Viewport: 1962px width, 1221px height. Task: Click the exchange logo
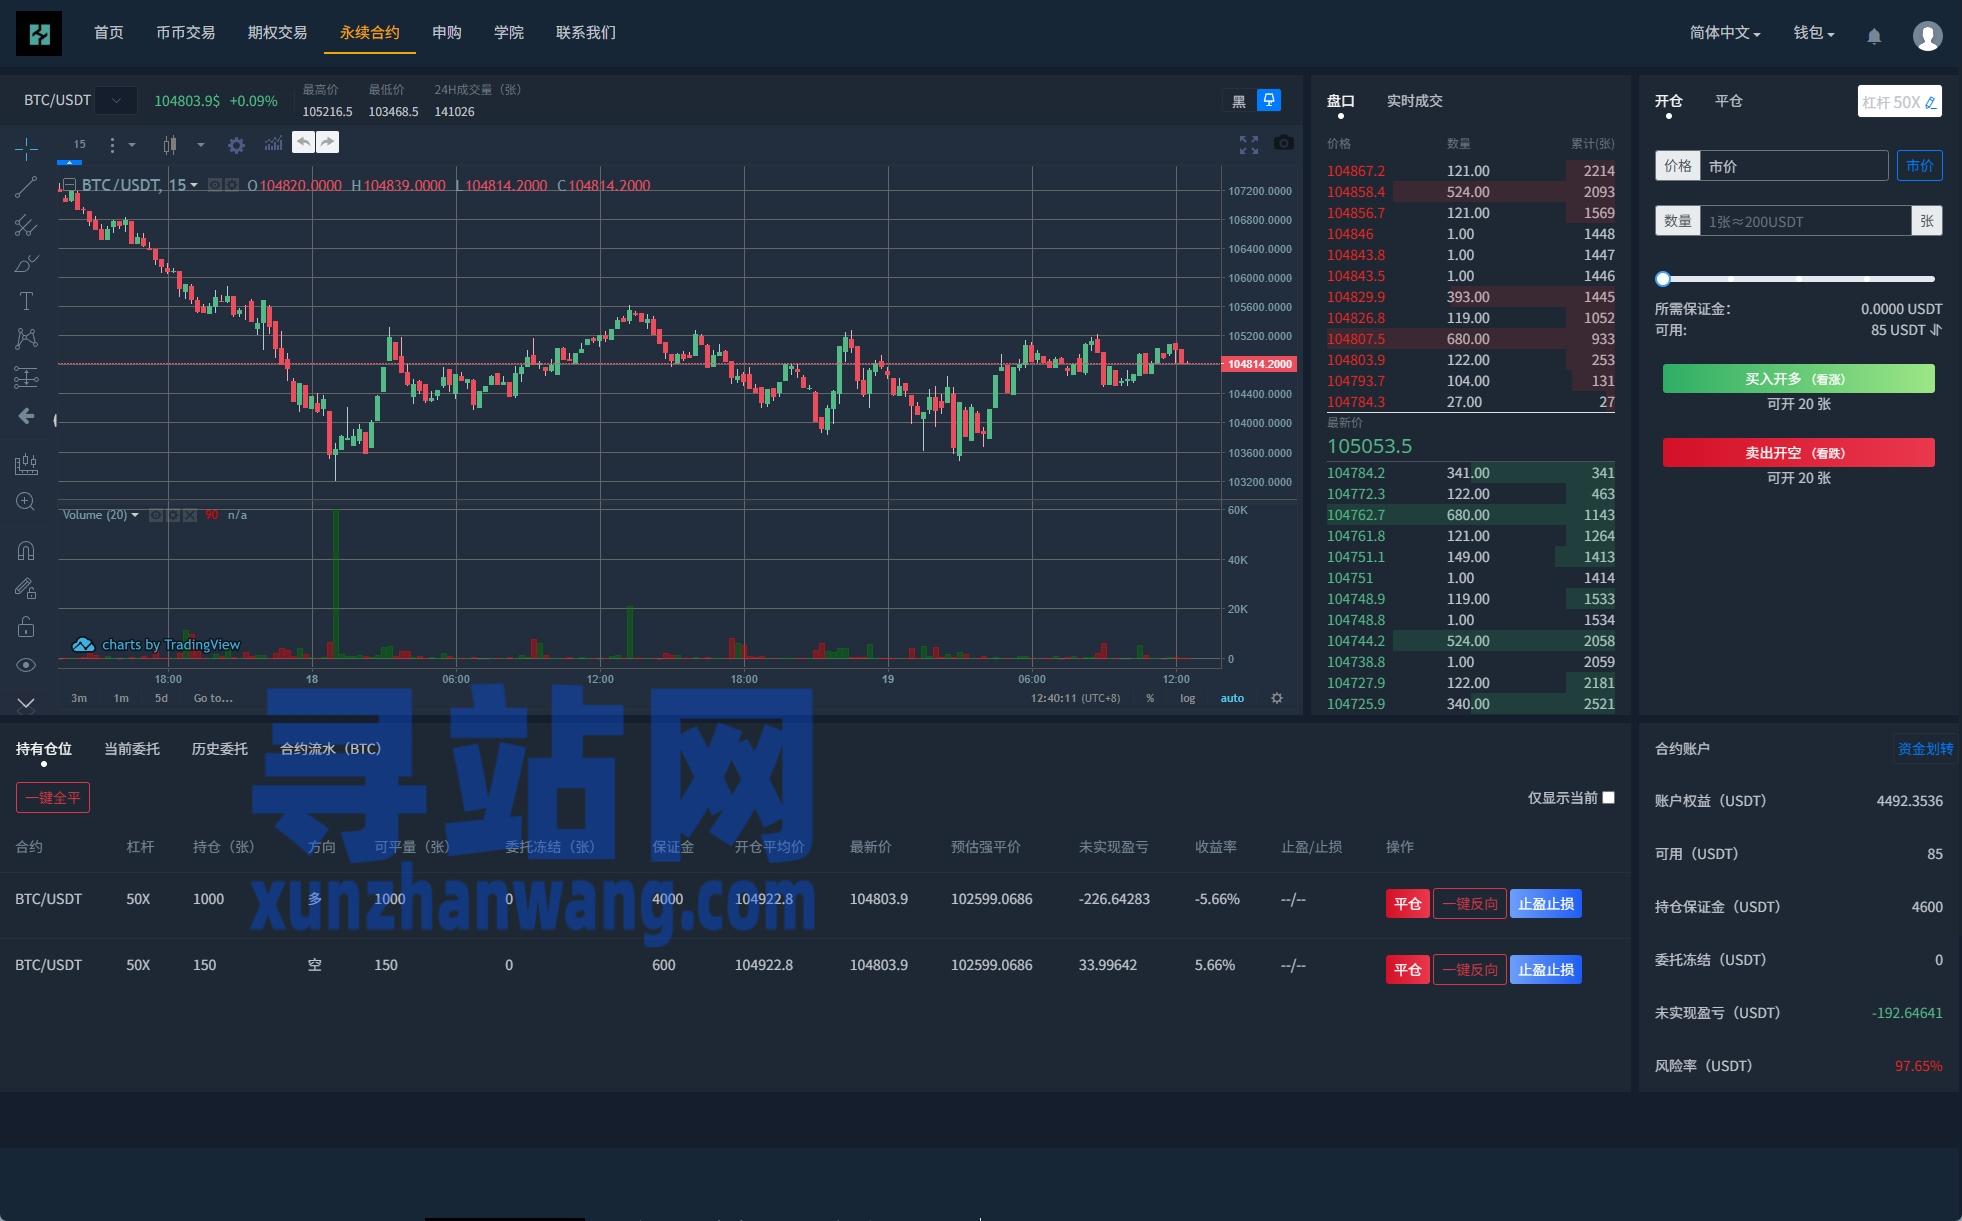39,34
